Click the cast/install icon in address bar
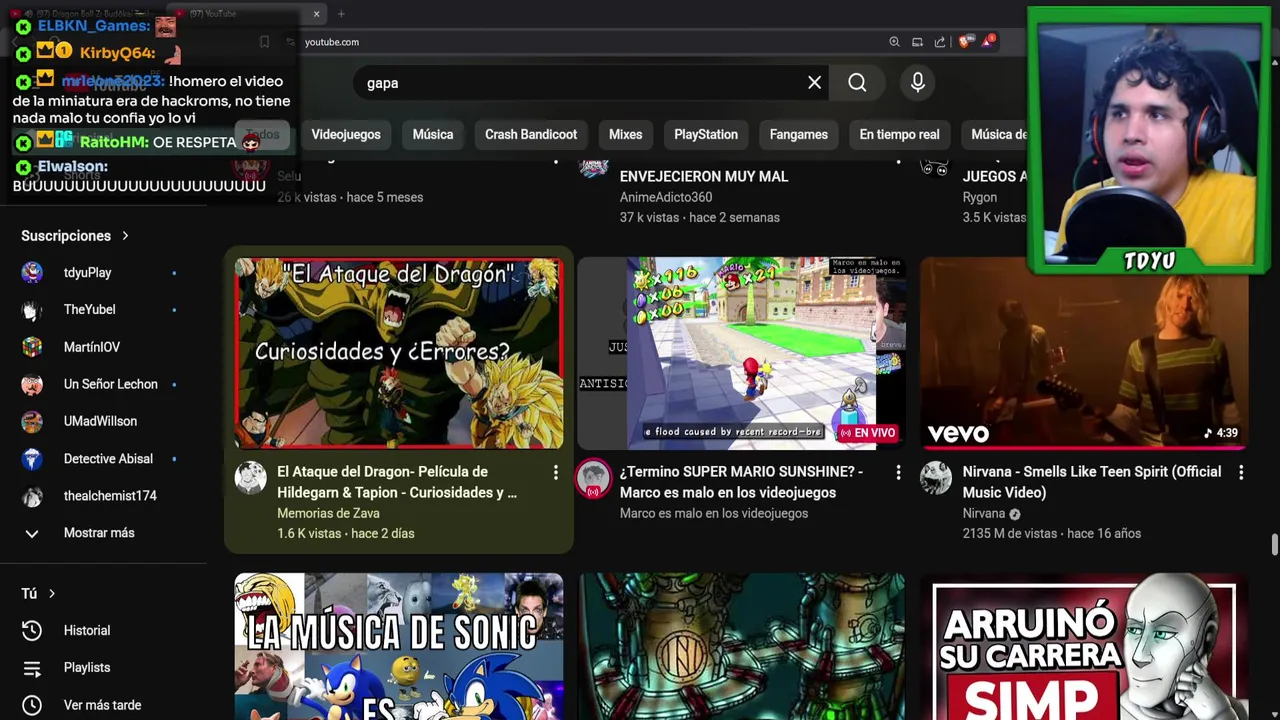The width and height of the screenshot is (1280, 720). [x=917, y=42]
